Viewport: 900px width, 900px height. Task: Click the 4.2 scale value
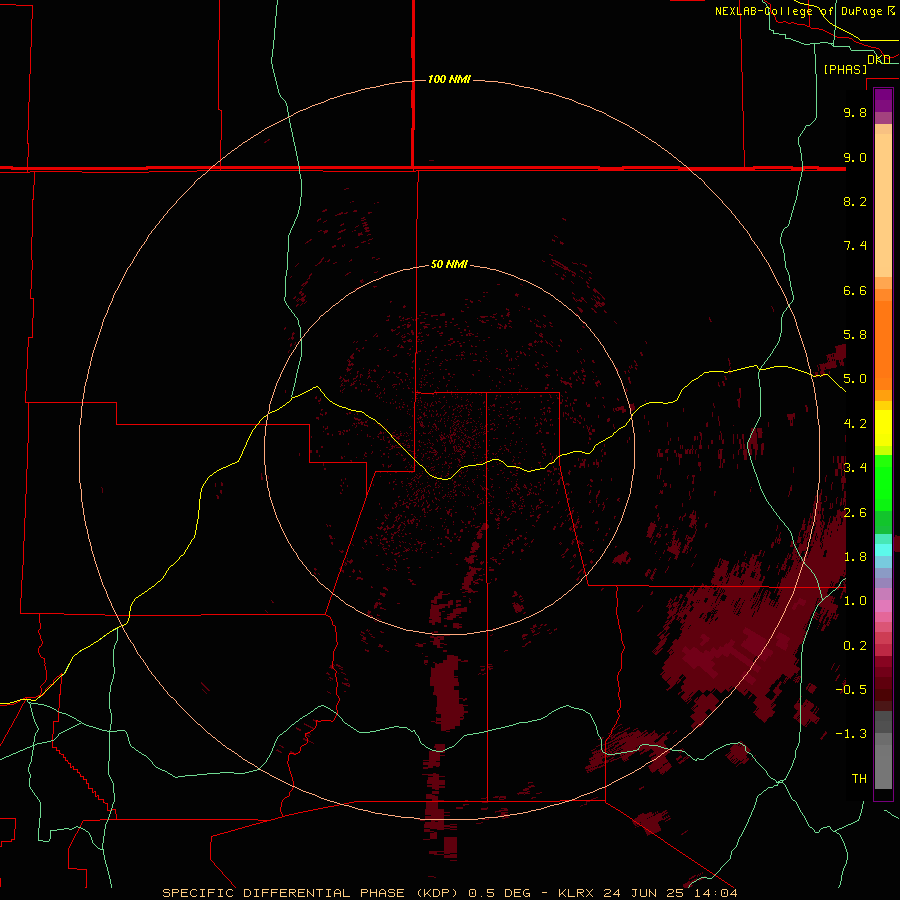tap(855, 424)
